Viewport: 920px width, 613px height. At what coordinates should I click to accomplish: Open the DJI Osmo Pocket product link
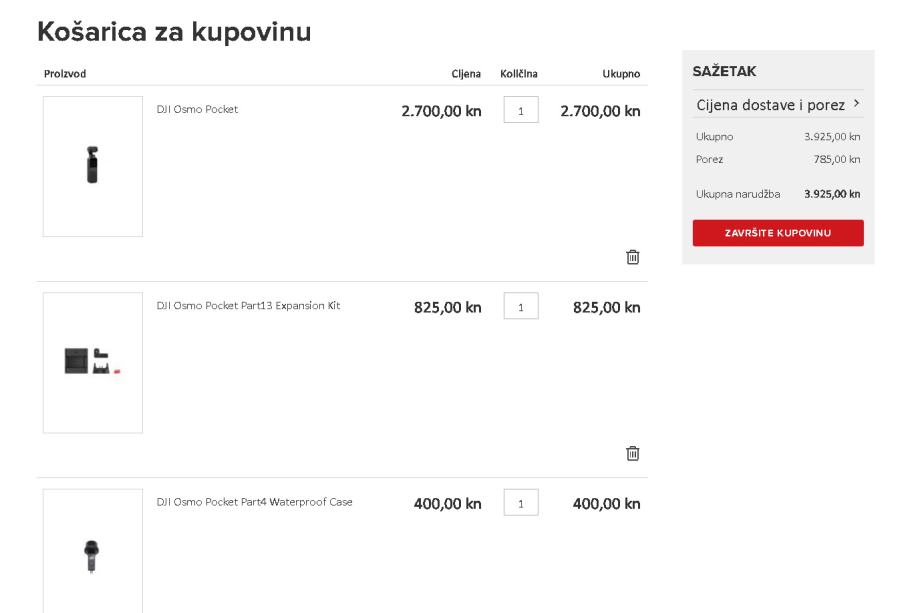click(197, 110)
